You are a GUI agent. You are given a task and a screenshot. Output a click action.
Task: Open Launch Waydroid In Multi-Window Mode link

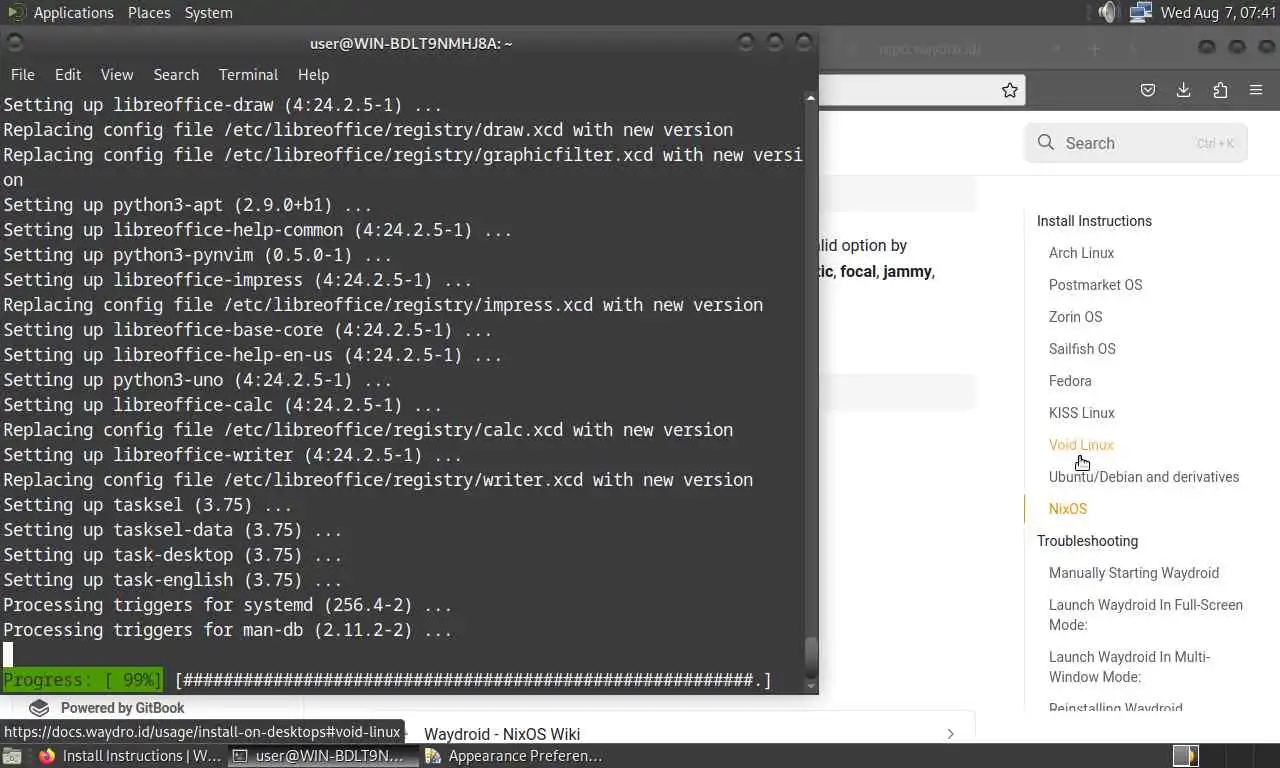pyautogui.click(x=1130, y=667)
